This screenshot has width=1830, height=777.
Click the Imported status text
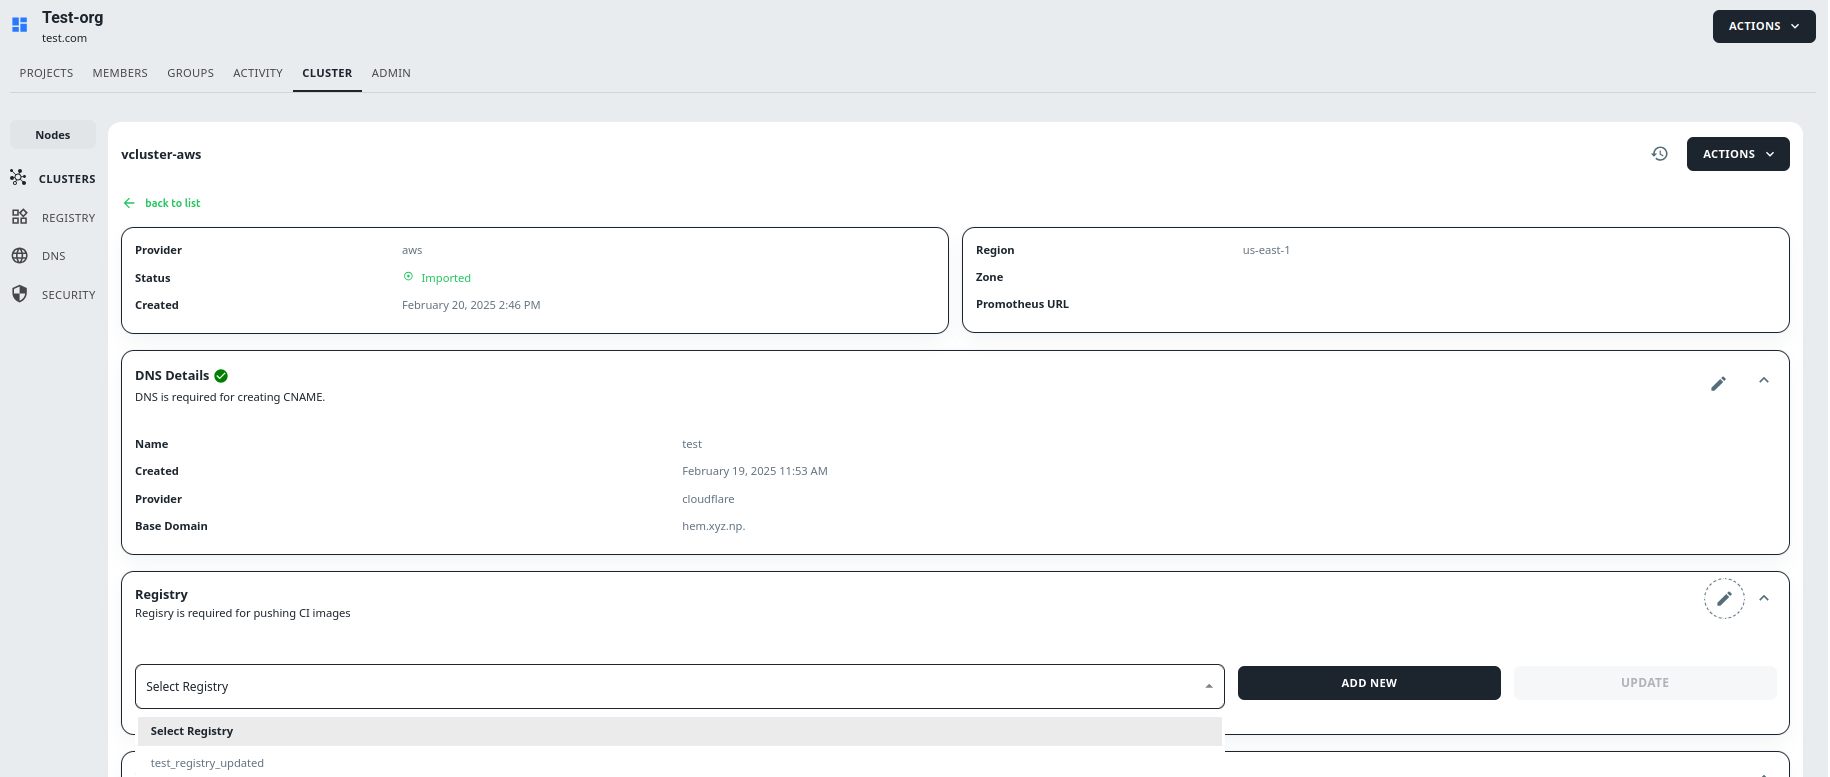[x=446, y=278]
